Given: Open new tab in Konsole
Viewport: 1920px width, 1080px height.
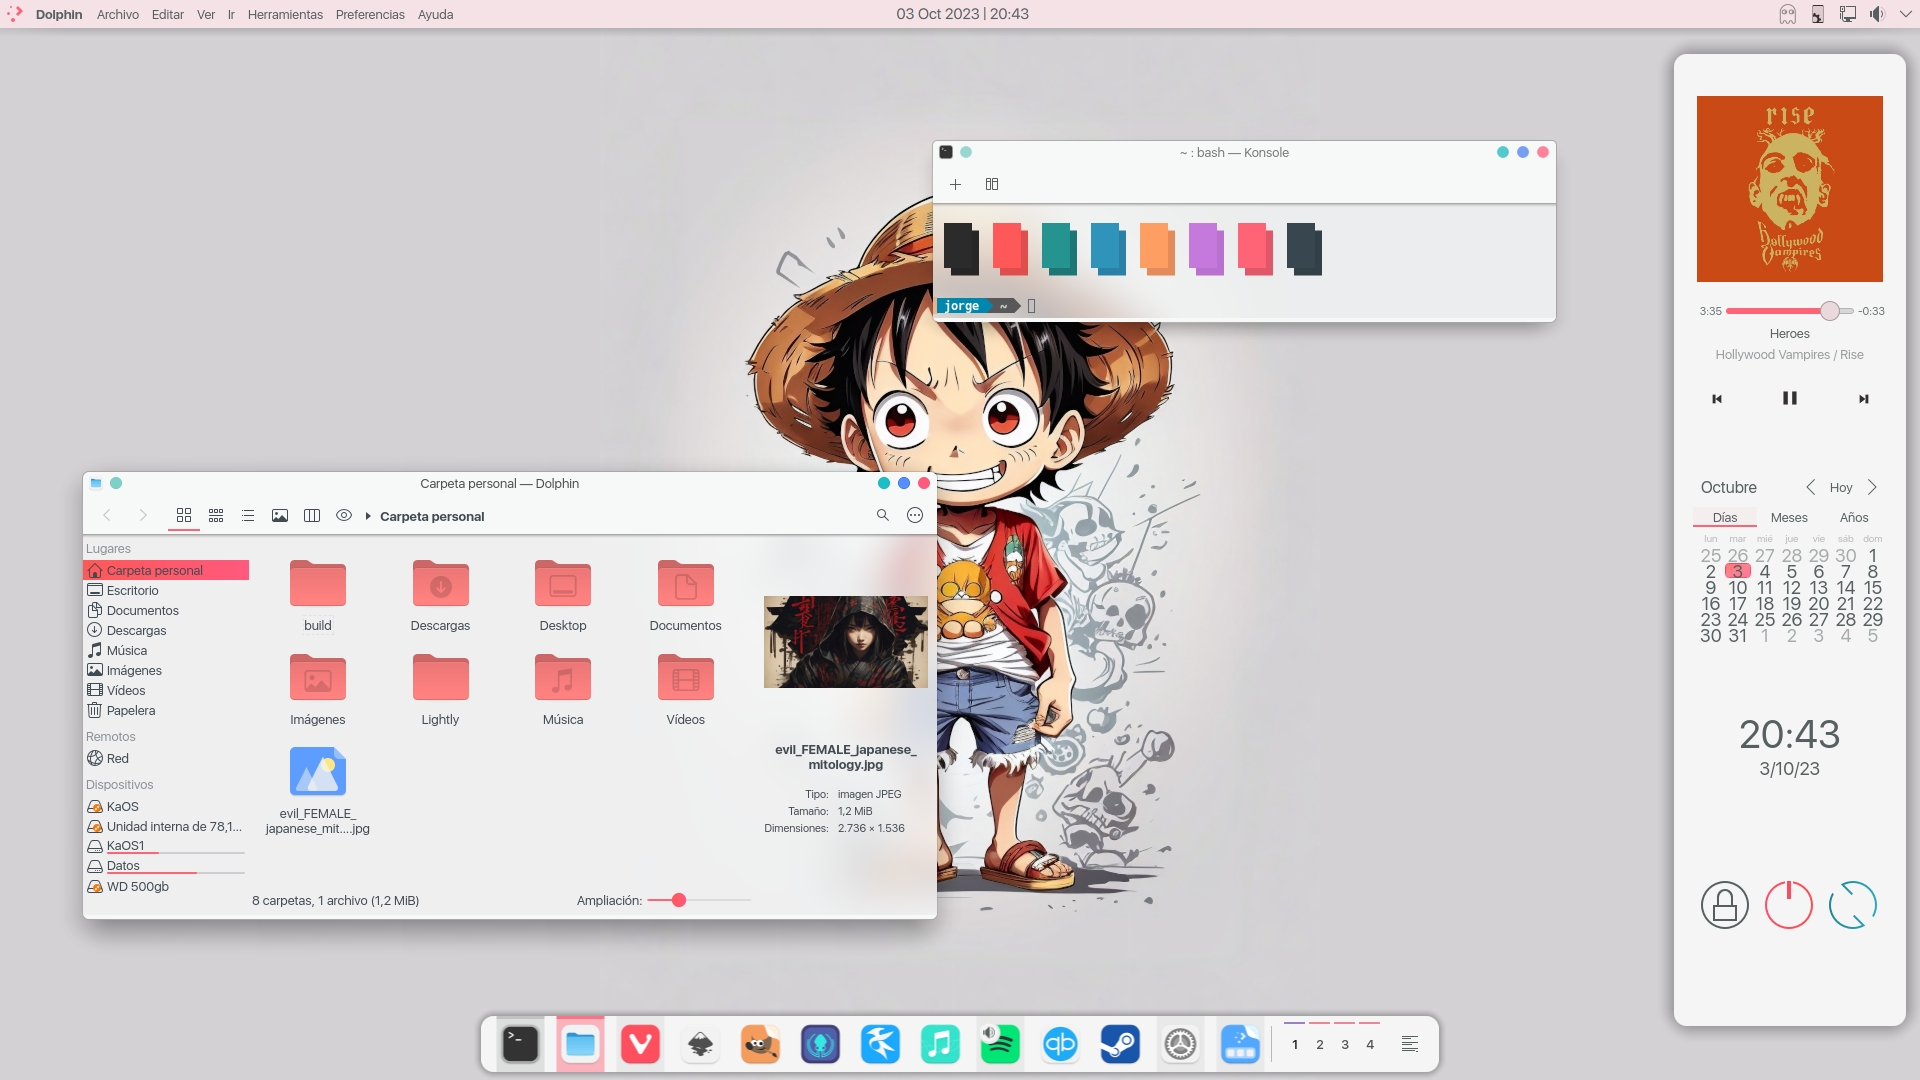Looking at the screenshot, I should (955, 184).
